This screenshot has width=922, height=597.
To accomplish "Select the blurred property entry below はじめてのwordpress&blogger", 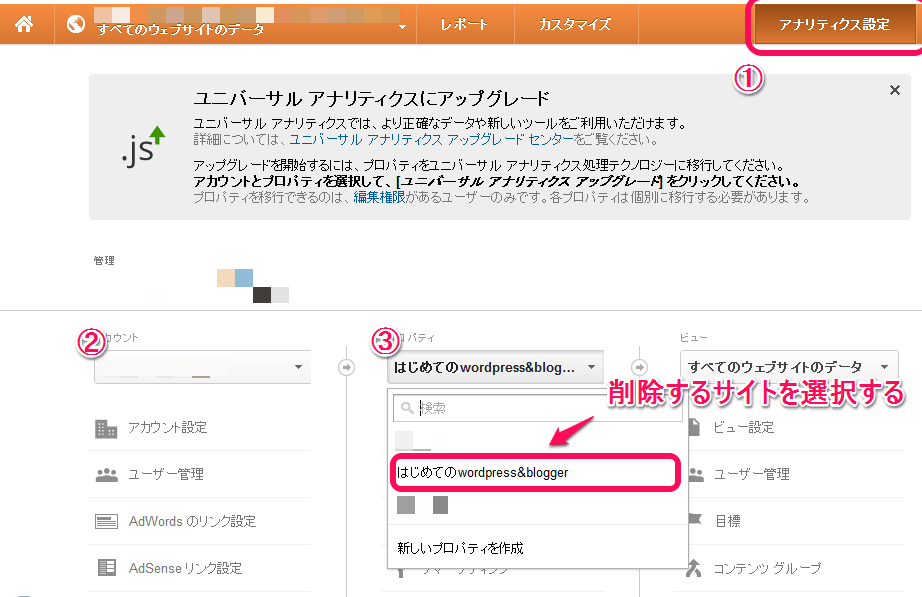I will pyautogui.click(x=422, y=505).
